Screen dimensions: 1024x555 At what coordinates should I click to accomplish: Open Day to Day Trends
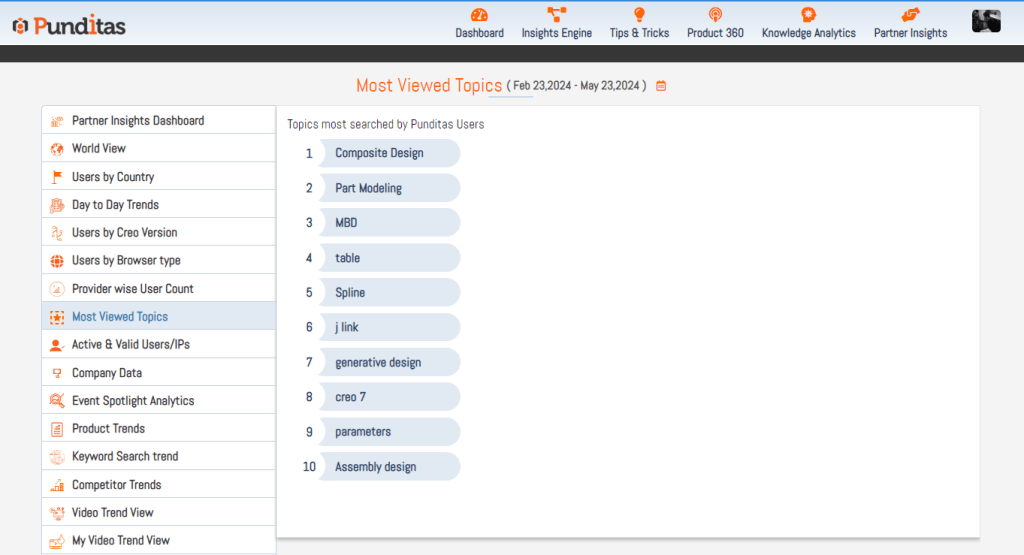point(115,205)
